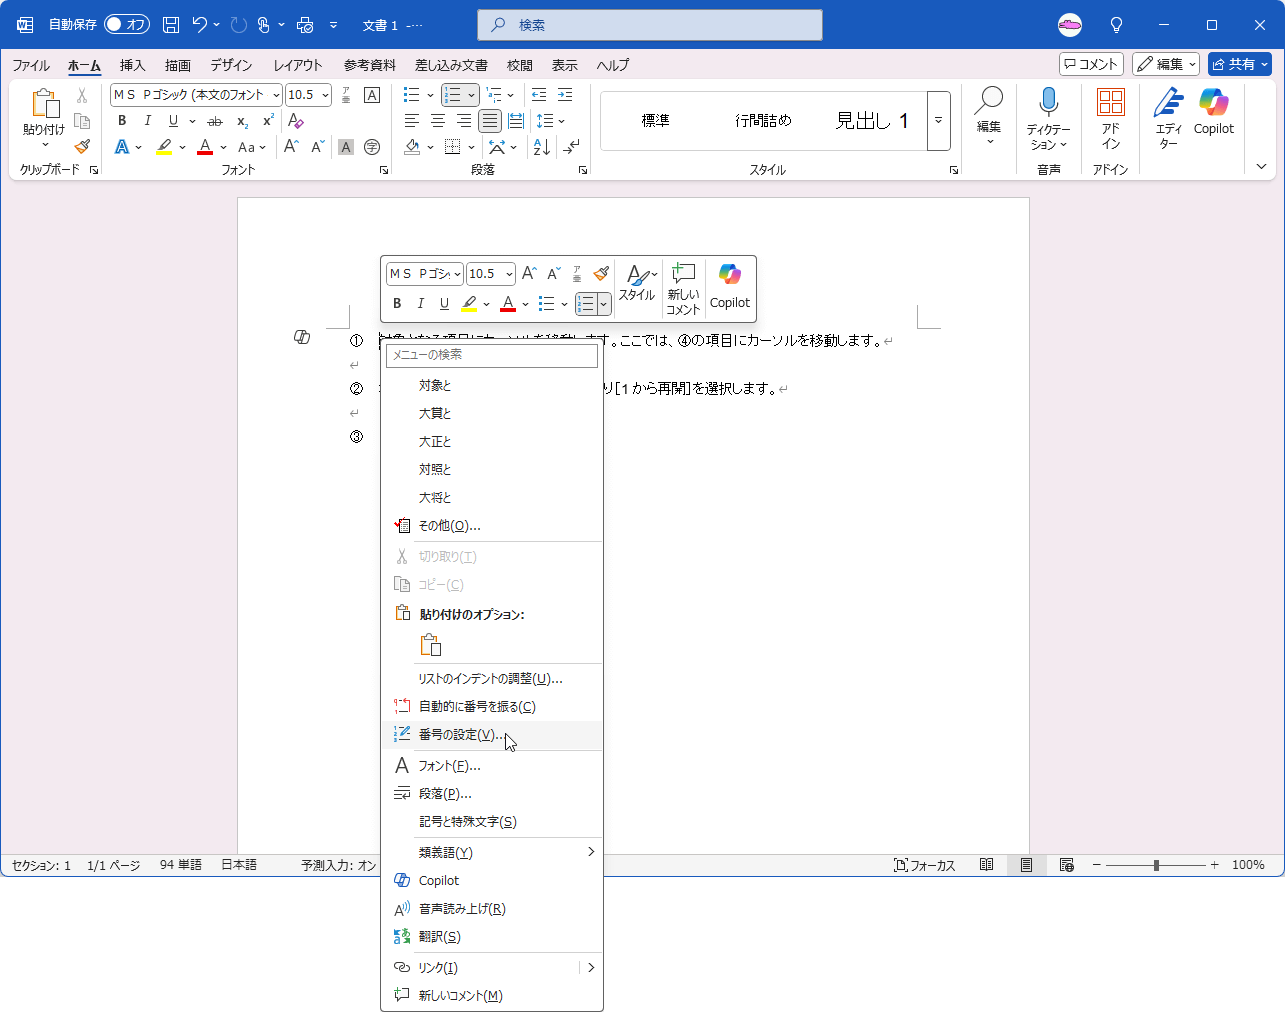Toggle Bold in the ribbon font group

(x=122, y=121)
